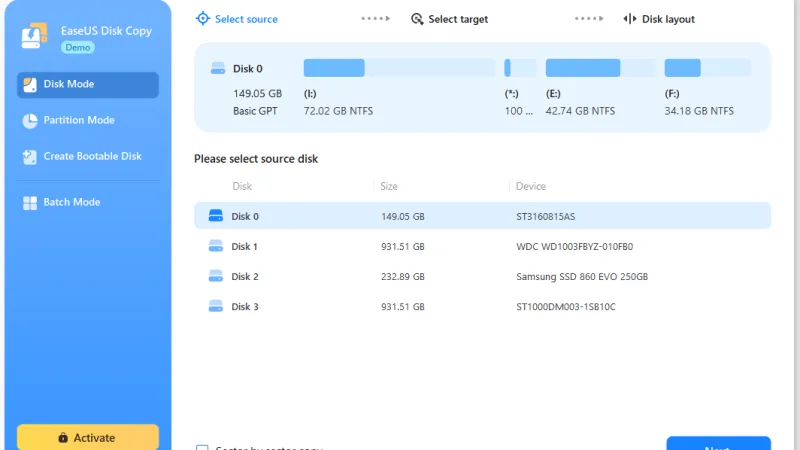Screen dimensions: 800x450
Task: Select Disk 0 row in the list
Action: click(482, 216)
